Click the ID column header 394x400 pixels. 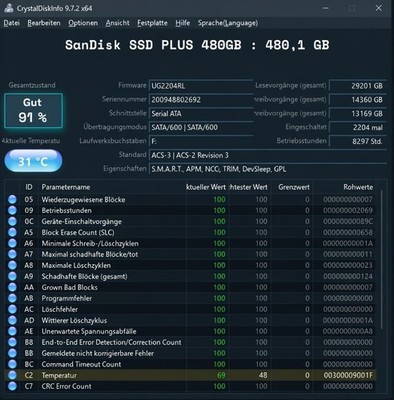[x=29, y=187]
